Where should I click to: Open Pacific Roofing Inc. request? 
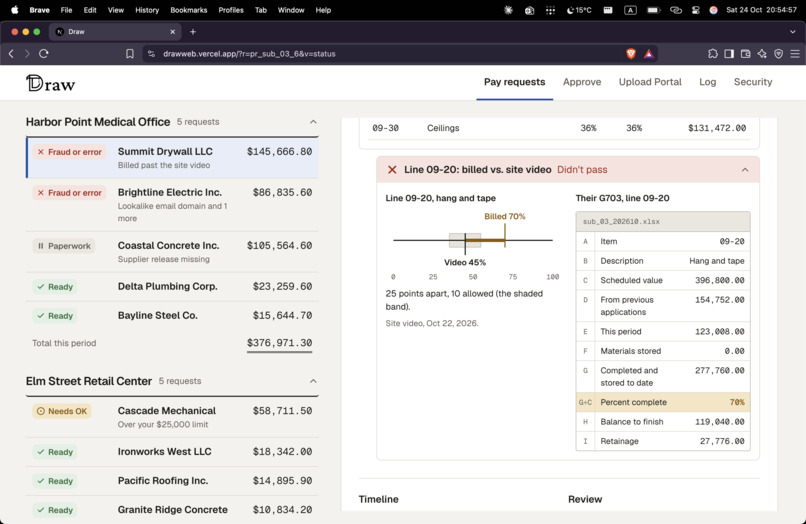(172, 481)
